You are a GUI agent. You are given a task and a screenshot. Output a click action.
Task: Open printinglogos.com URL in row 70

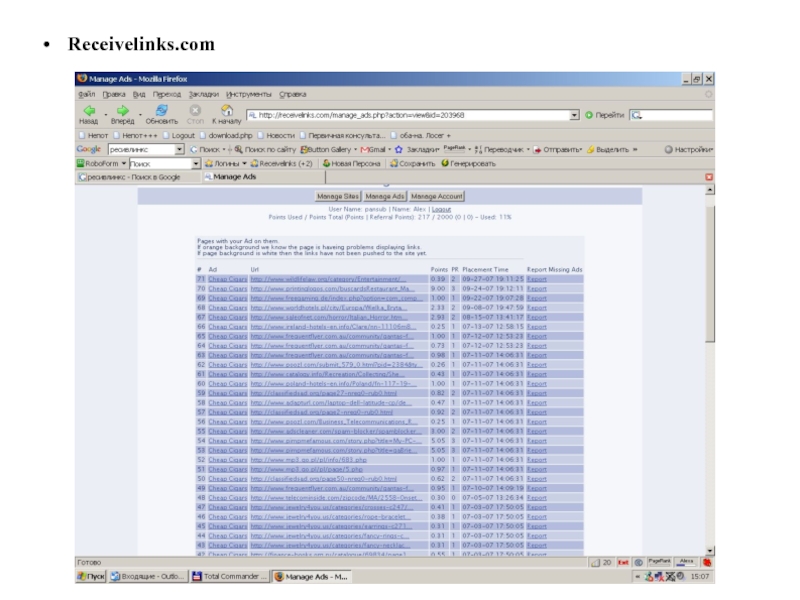(333, 289)
